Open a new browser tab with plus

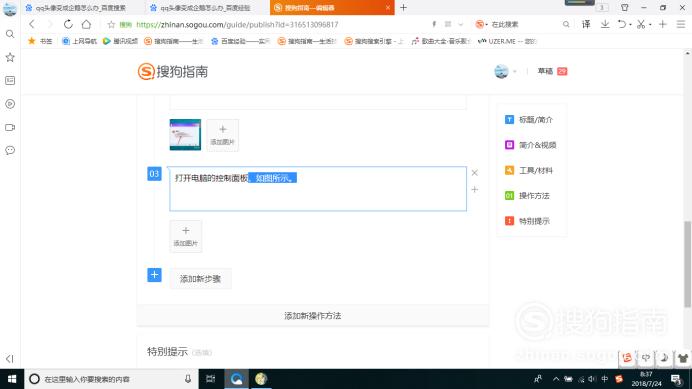click(403, 8)
